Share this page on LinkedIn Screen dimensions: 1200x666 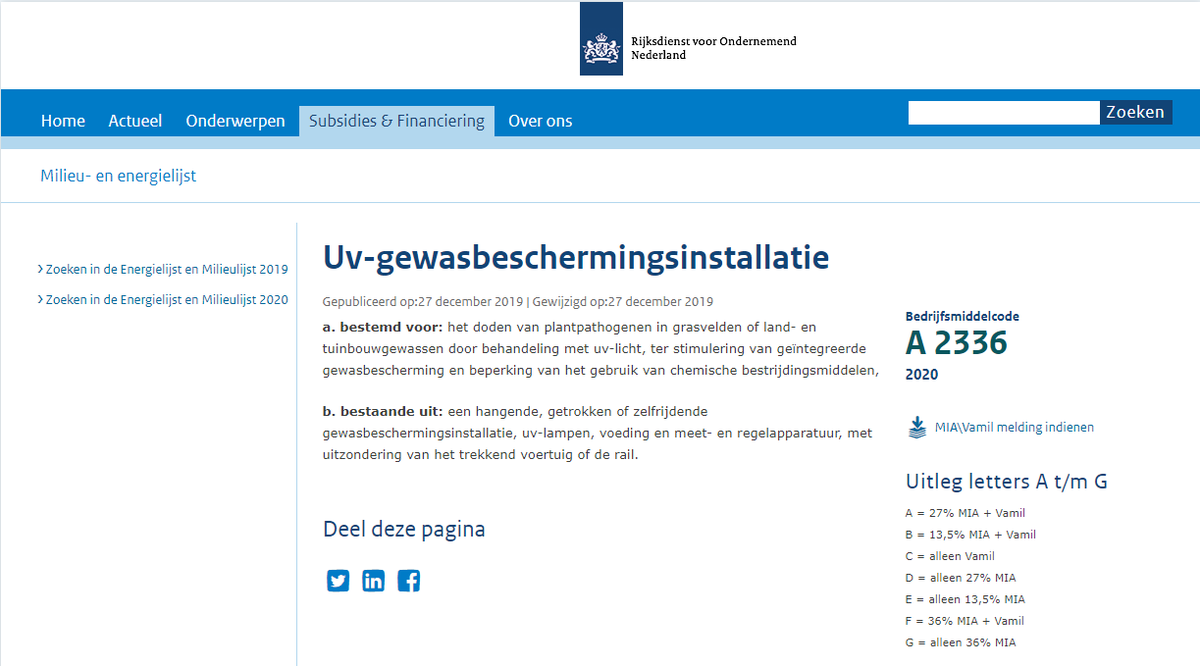(373, 580)
